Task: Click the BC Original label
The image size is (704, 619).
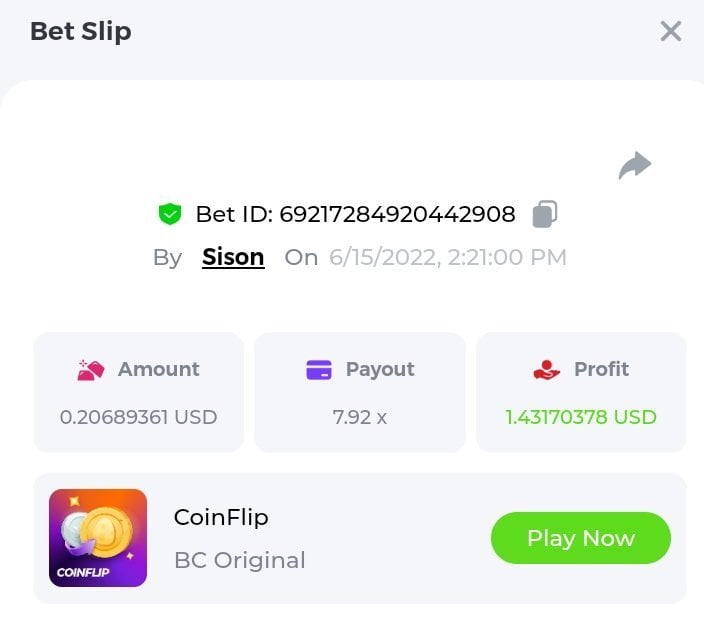Action: pyautogui.click(x=240, y=560)
